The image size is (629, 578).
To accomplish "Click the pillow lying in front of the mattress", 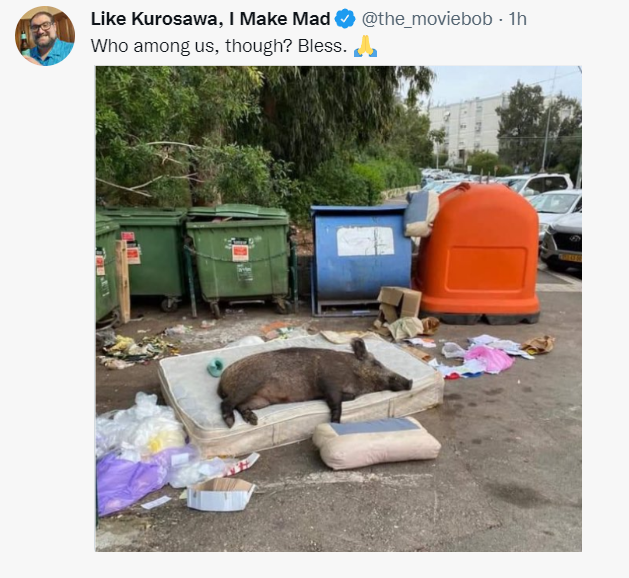I will coord(376,443).
